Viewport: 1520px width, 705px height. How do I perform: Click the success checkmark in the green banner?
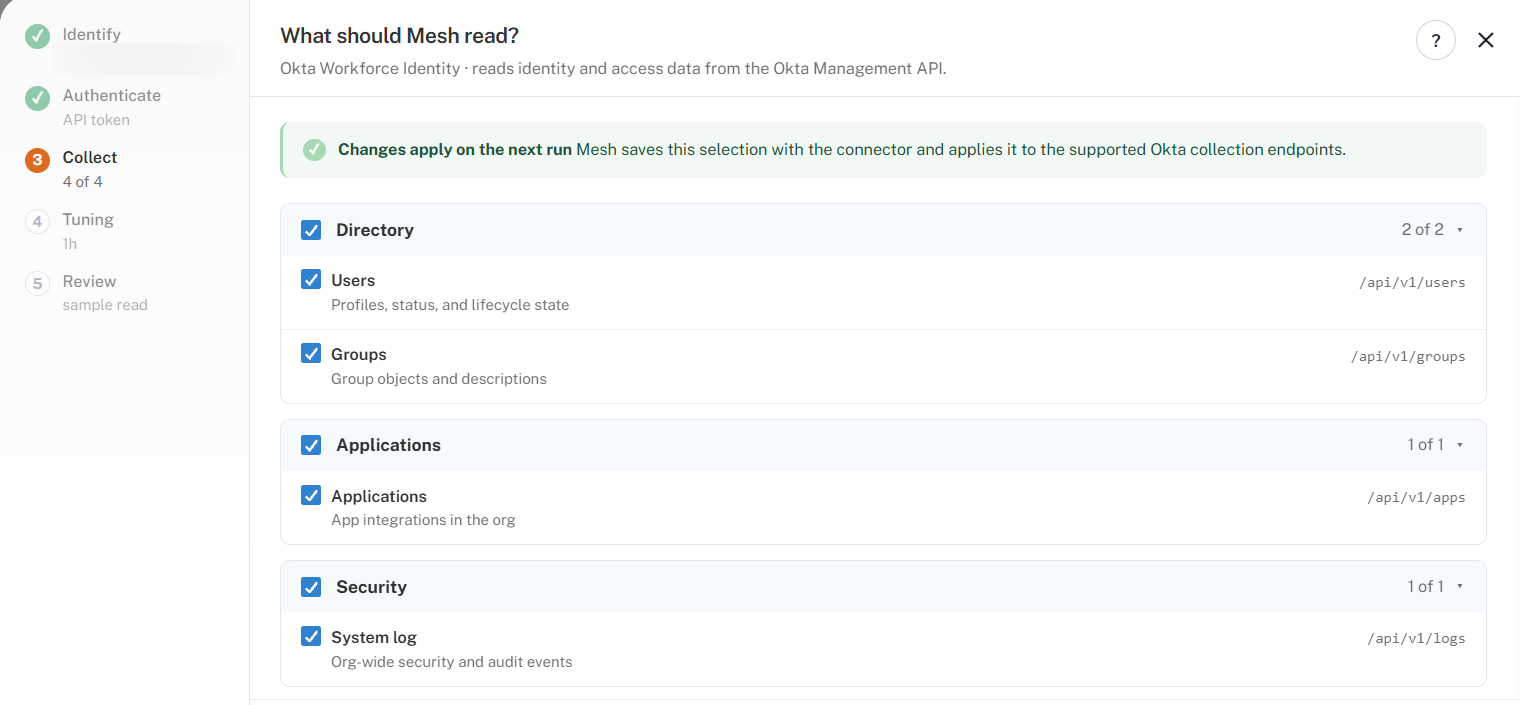[x=314, y=150]
